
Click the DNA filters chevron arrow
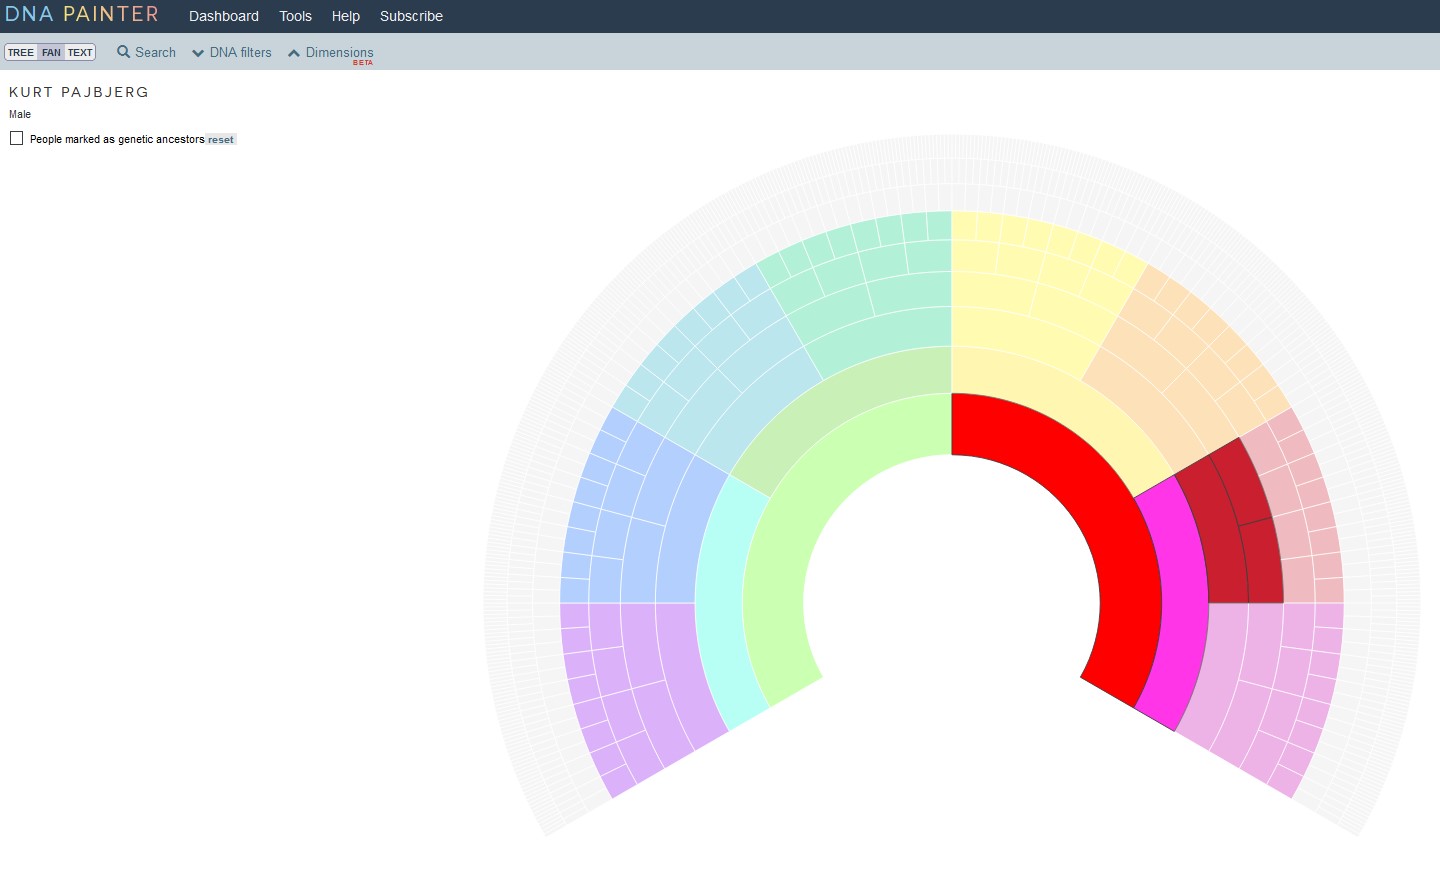pyautogui.click(x=198, y=53)
